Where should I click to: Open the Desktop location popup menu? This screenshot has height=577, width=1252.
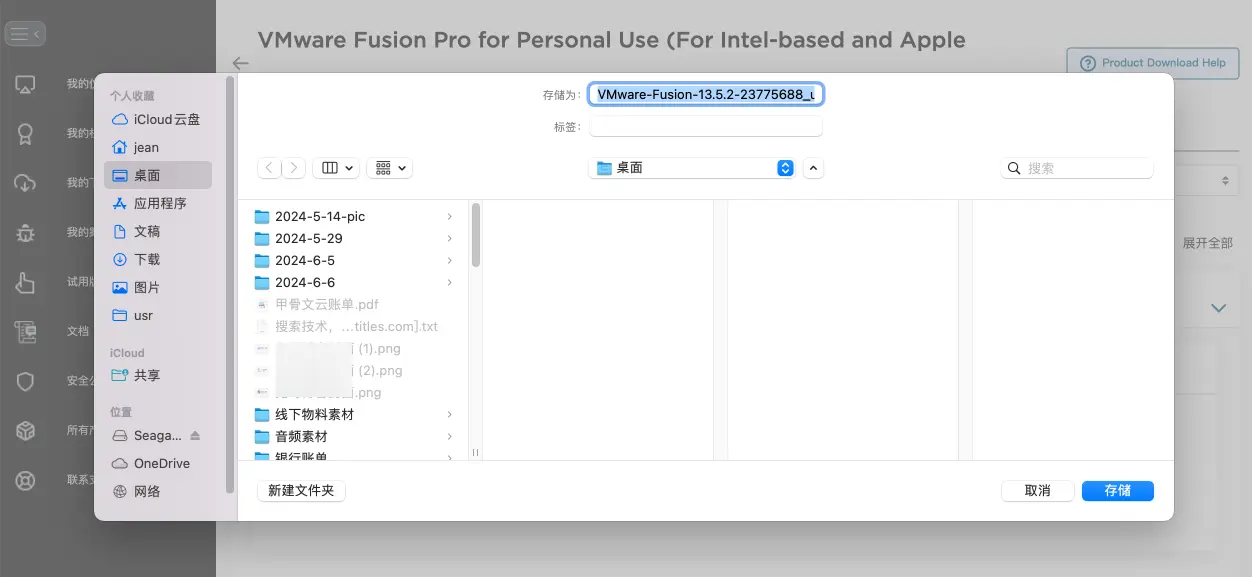(x=691, y=168)
